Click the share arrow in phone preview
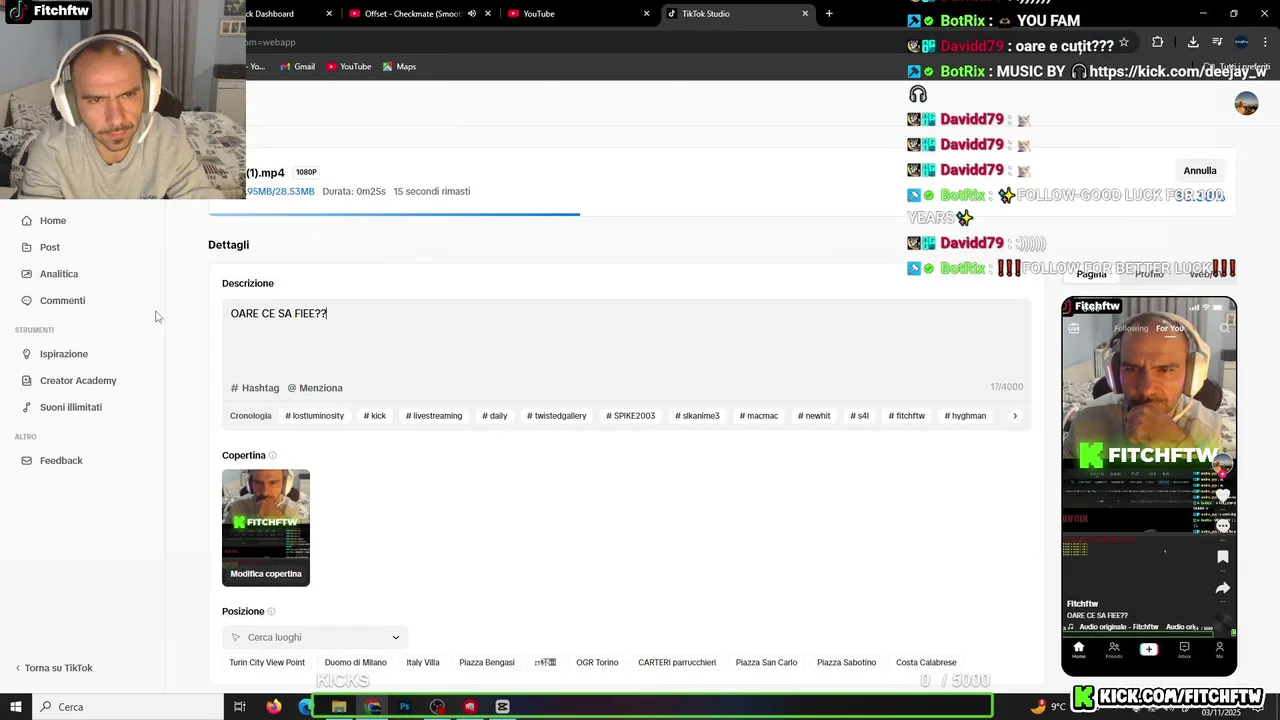The image size is (1280, 720). (1222, 589)
